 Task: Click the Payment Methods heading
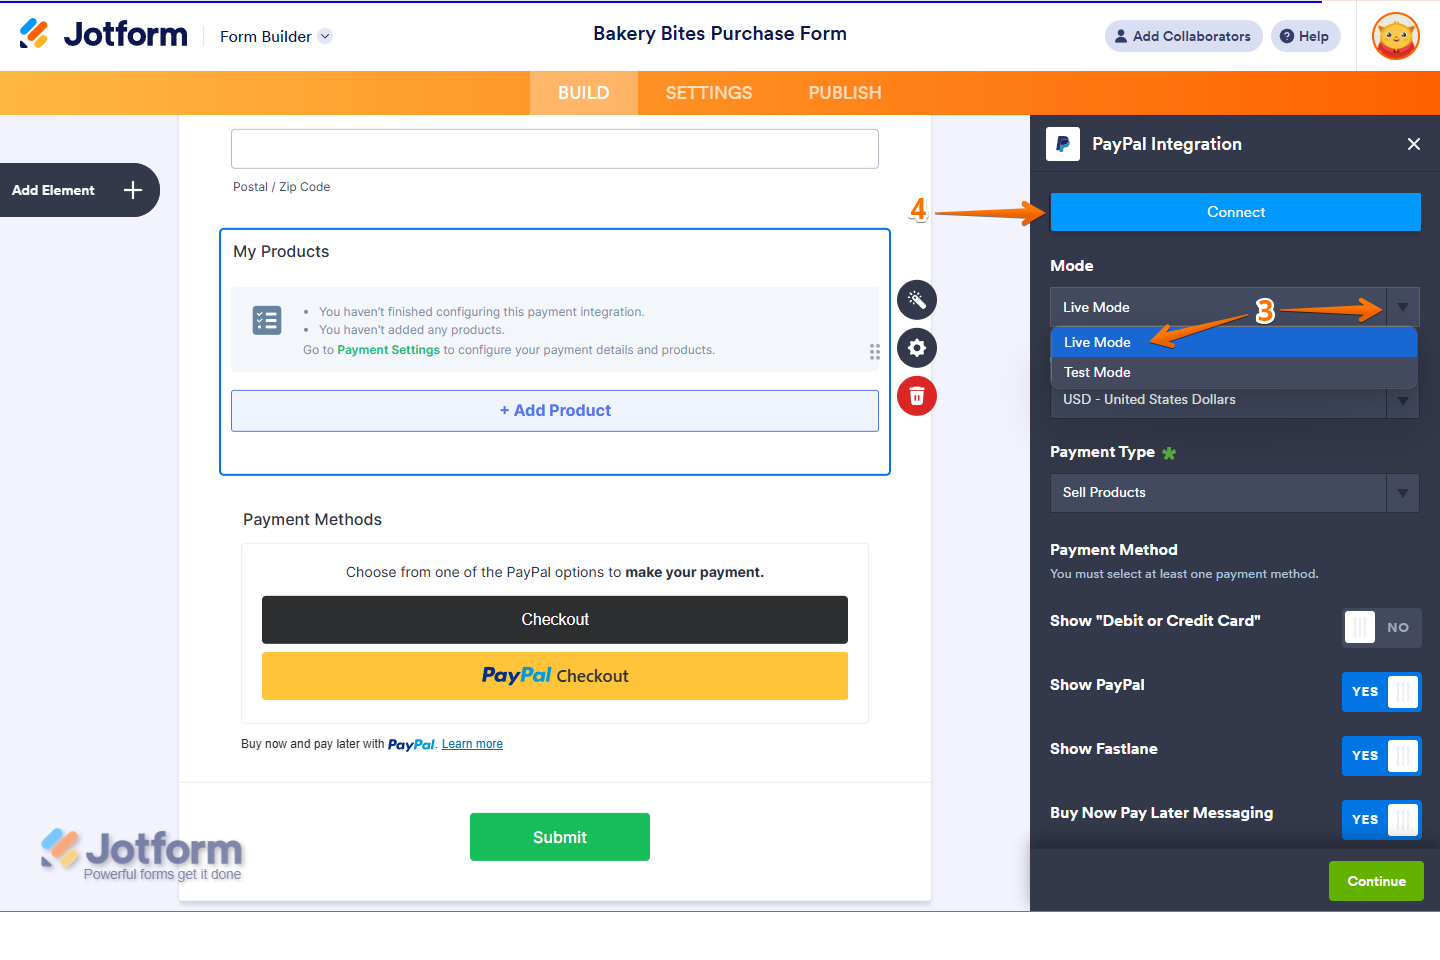pyautogui.click(x=313, y=520)
